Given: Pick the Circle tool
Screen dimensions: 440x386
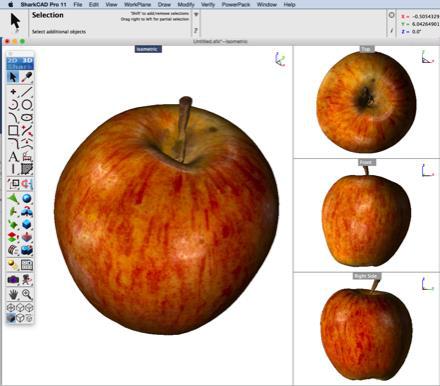Looking at the screenshot, I should click(x=27, y=105).
